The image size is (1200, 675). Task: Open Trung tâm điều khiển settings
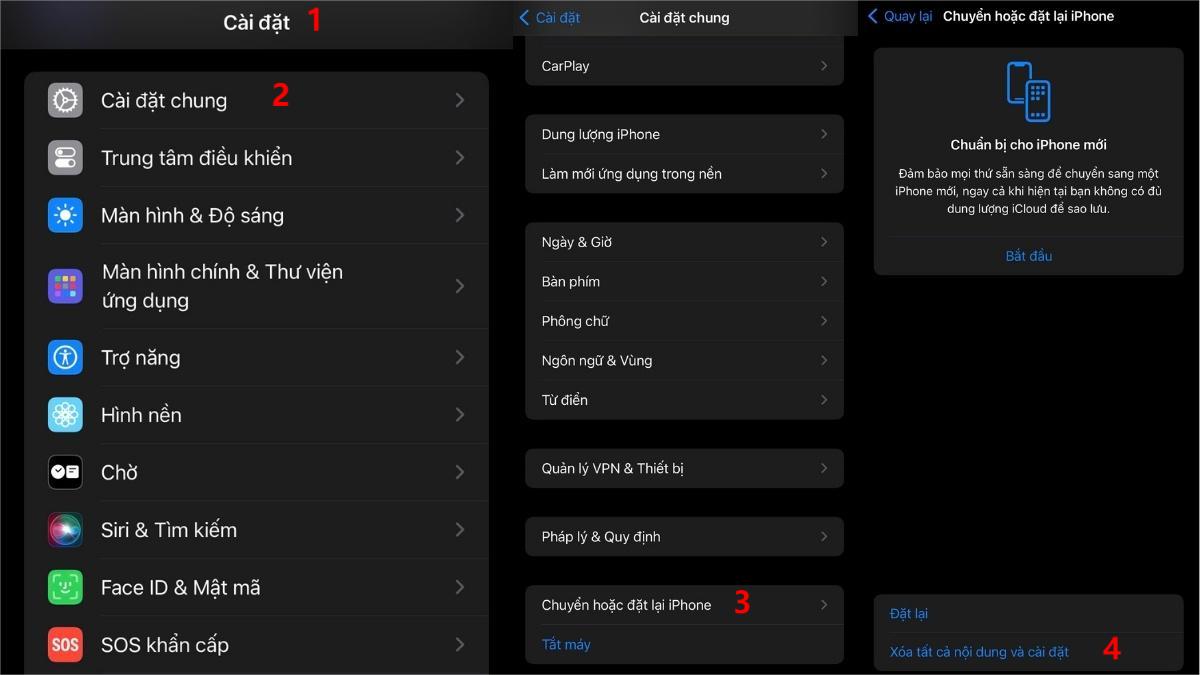[x=257, y=157]
